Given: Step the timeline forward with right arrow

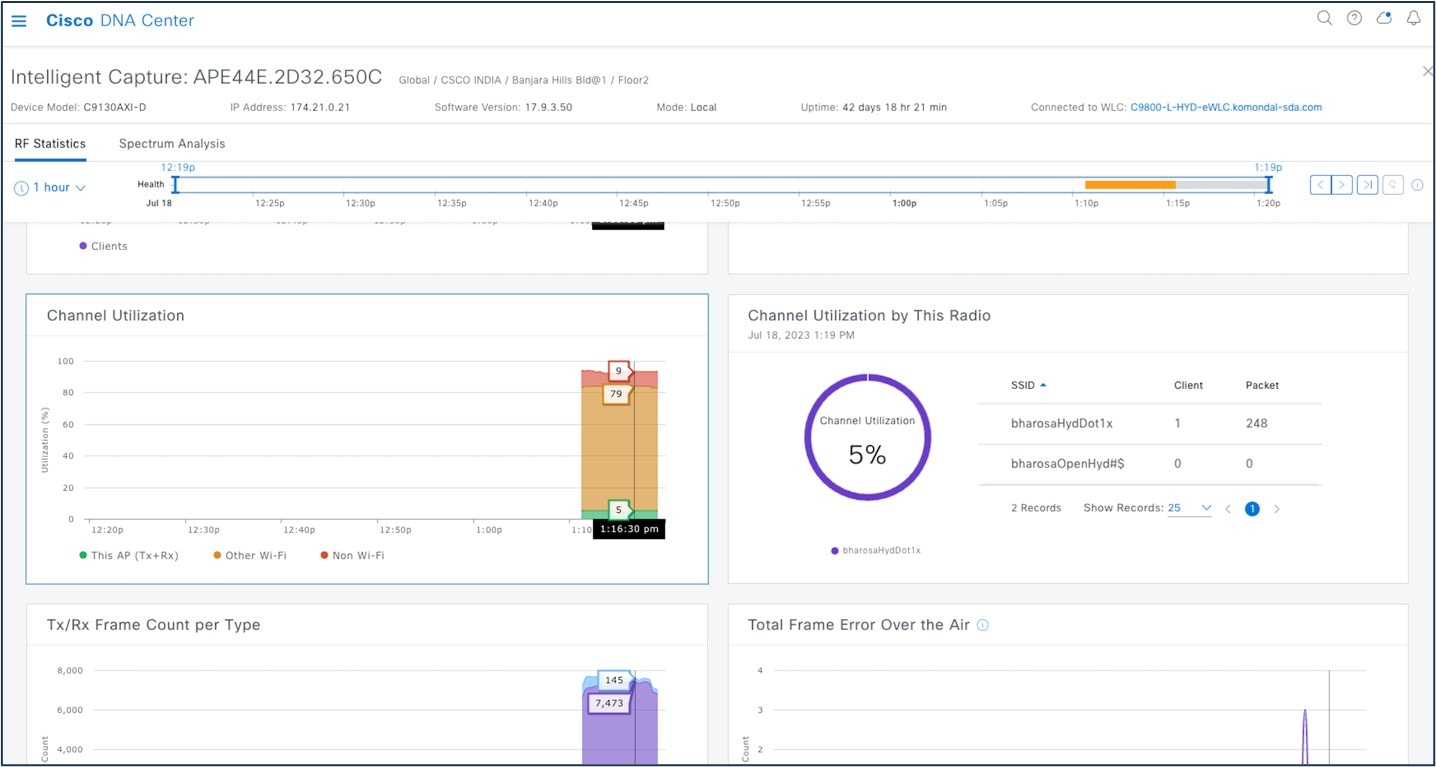Looking at the screenshot, I should [x=1342, y=185].
